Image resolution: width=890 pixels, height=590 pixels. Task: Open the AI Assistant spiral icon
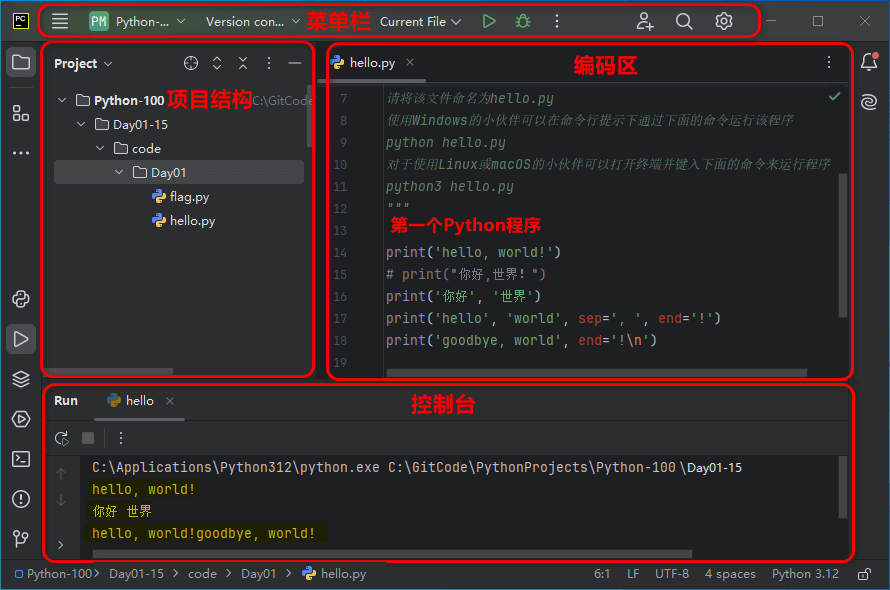[868, 101]
